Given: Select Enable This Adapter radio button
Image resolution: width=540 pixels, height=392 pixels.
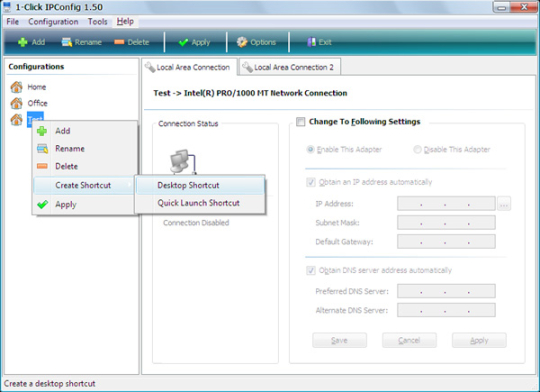Looking at the screenshot, I should tap(310, 149).
